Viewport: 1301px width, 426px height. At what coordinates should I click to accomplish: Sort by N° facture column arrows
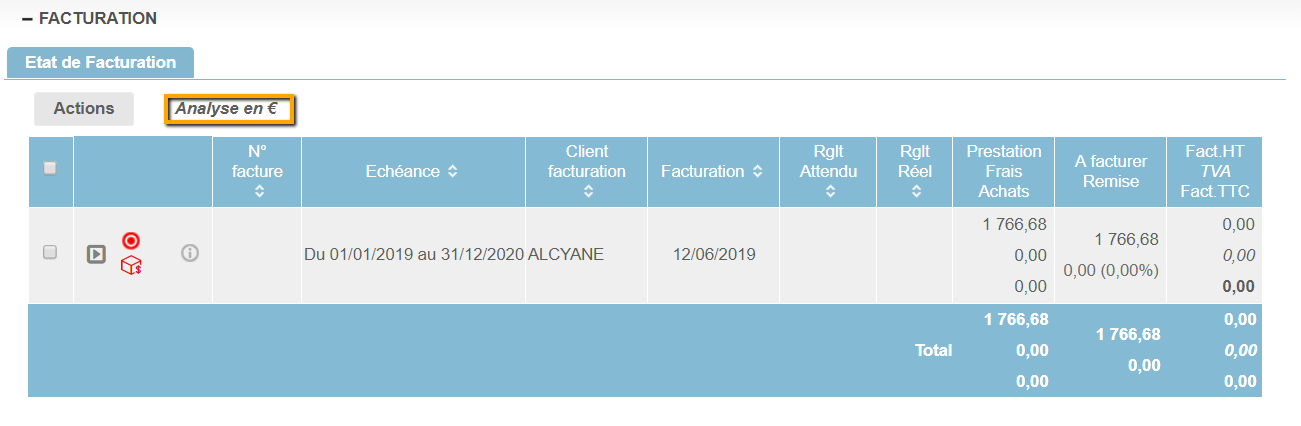click(x=259, y=190)
